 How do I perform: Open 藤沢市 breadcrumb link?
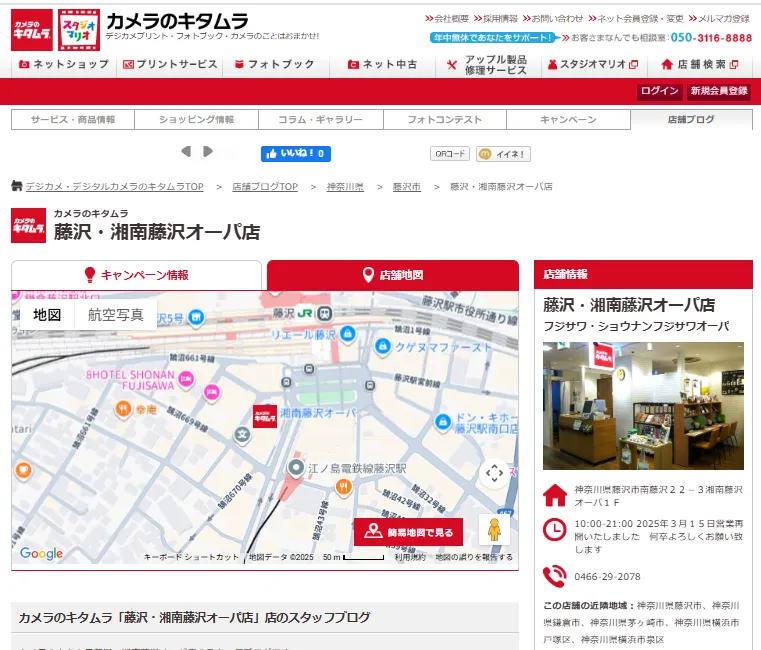(x=407, y=186)
